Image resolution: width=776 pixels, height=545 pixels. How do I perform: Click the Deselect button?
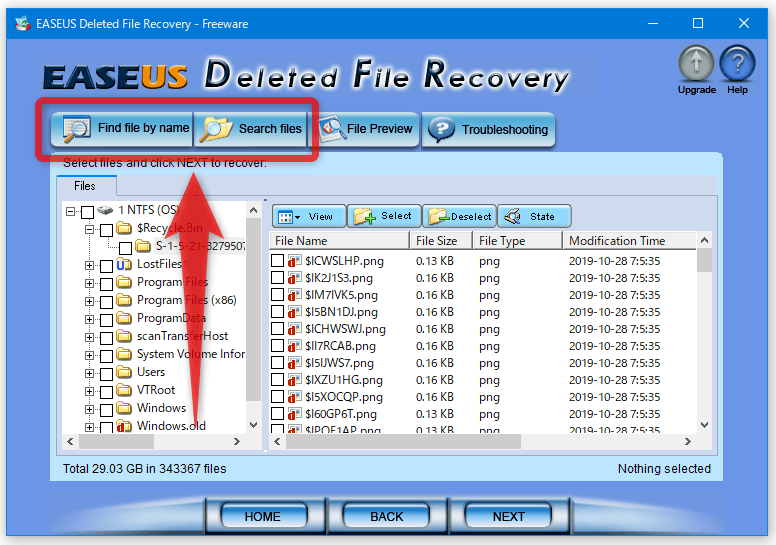[x=459, y=216]
